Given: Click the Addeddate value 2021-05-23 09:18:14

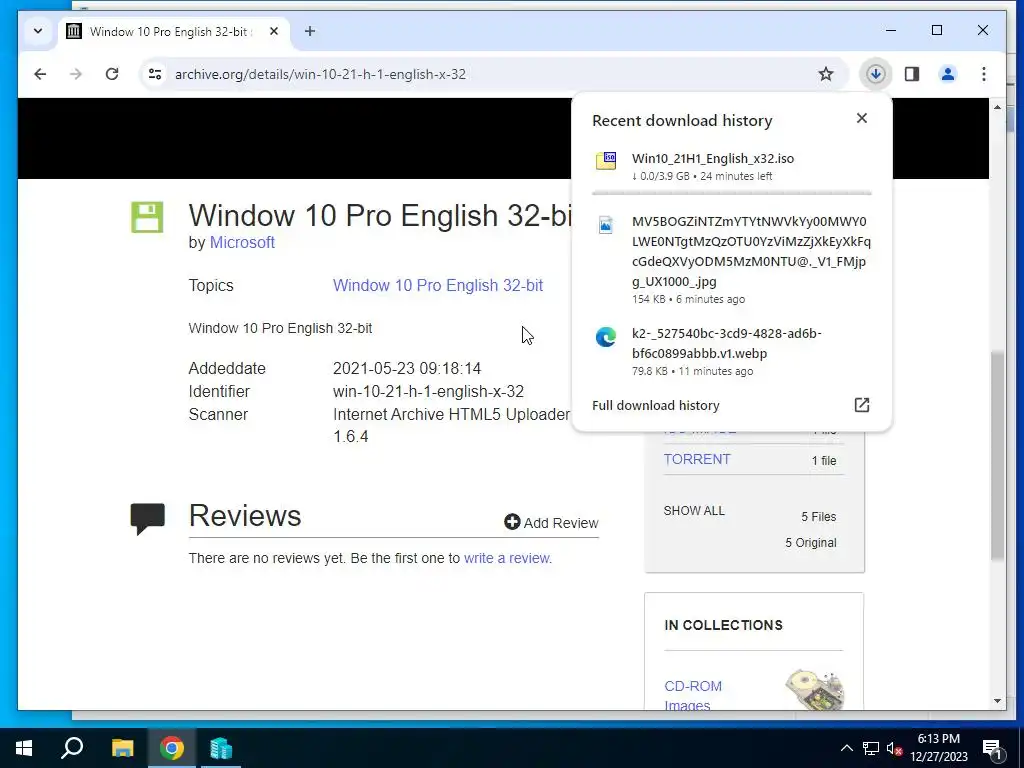Looking at the screenshot, I should [x=407, y=368].
